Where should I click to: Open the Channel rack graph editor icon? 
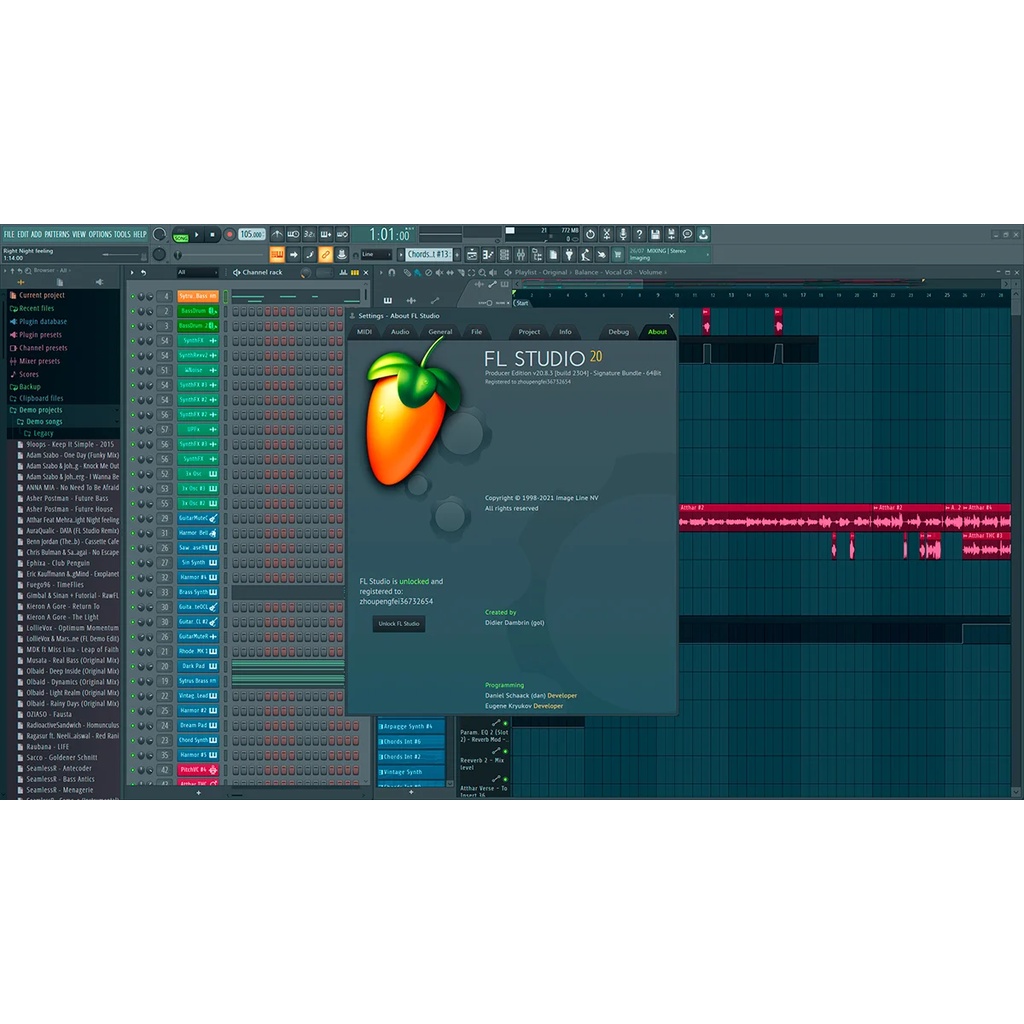(344, 272)
